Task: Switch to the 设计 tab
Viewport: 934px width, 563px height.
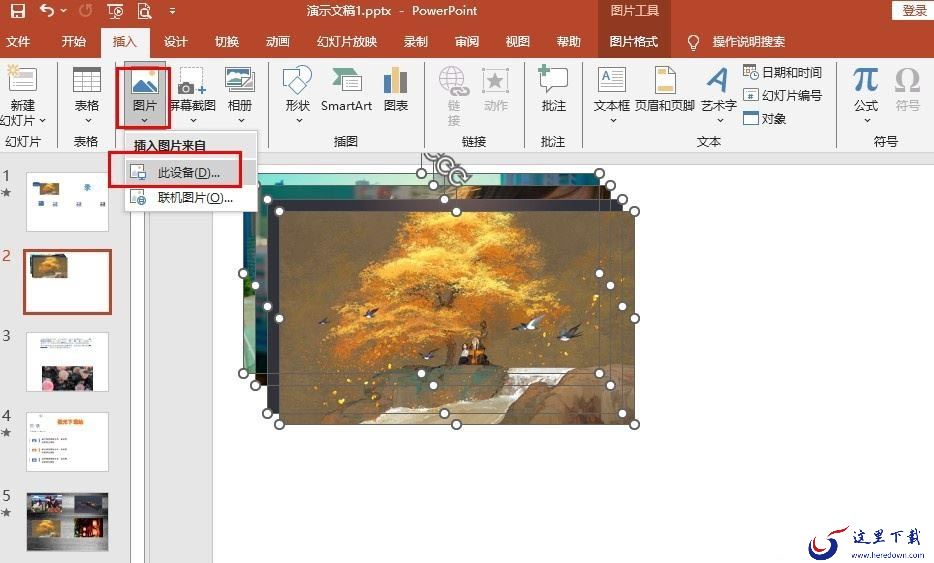Action: click(175, 42)
